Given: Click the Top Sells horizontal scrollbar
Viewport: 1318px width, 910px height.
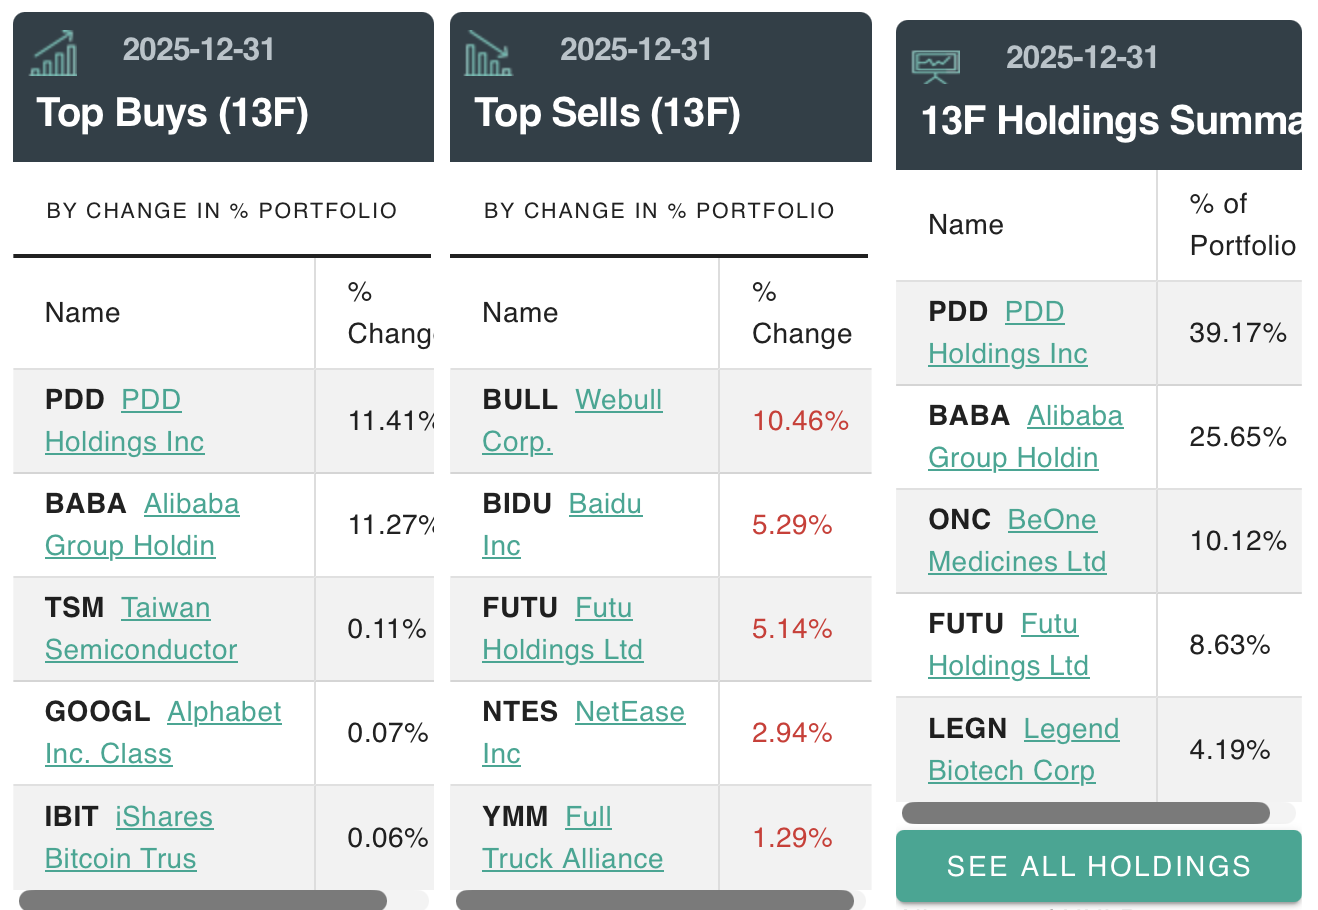Looking at the screenshot, I should (654, 899).
